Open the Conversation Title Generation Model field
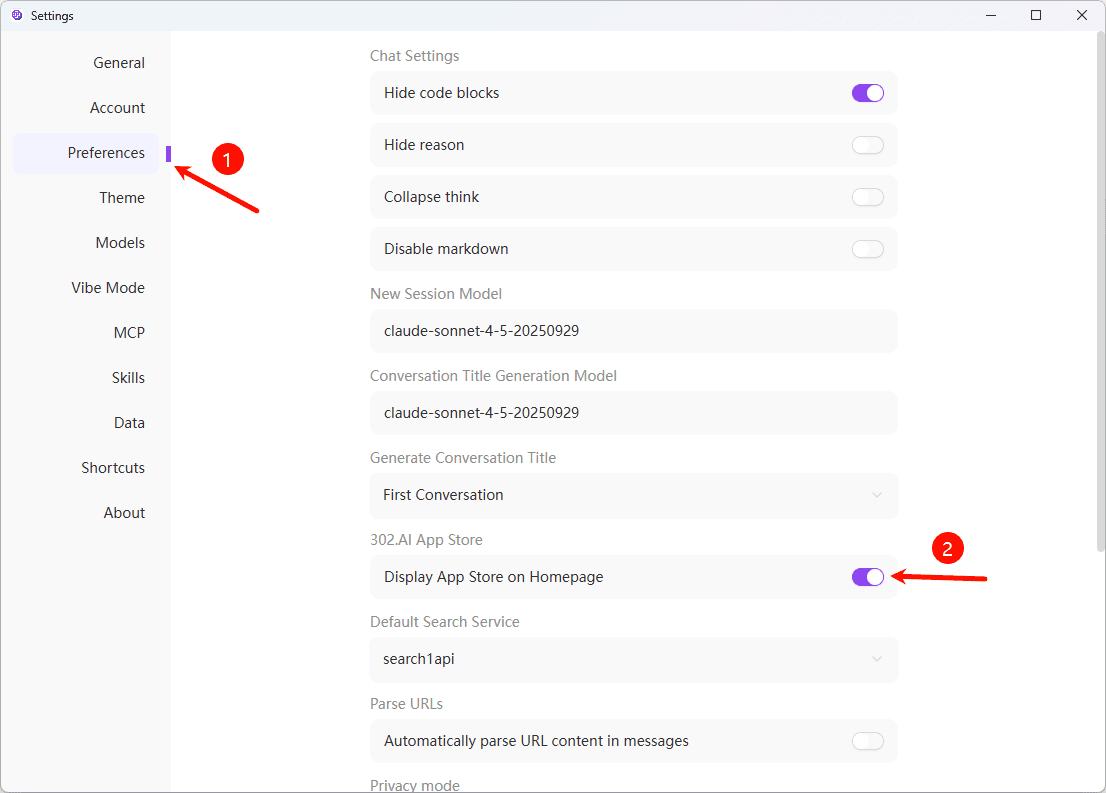1106x793 pixels. click(633, 412)
